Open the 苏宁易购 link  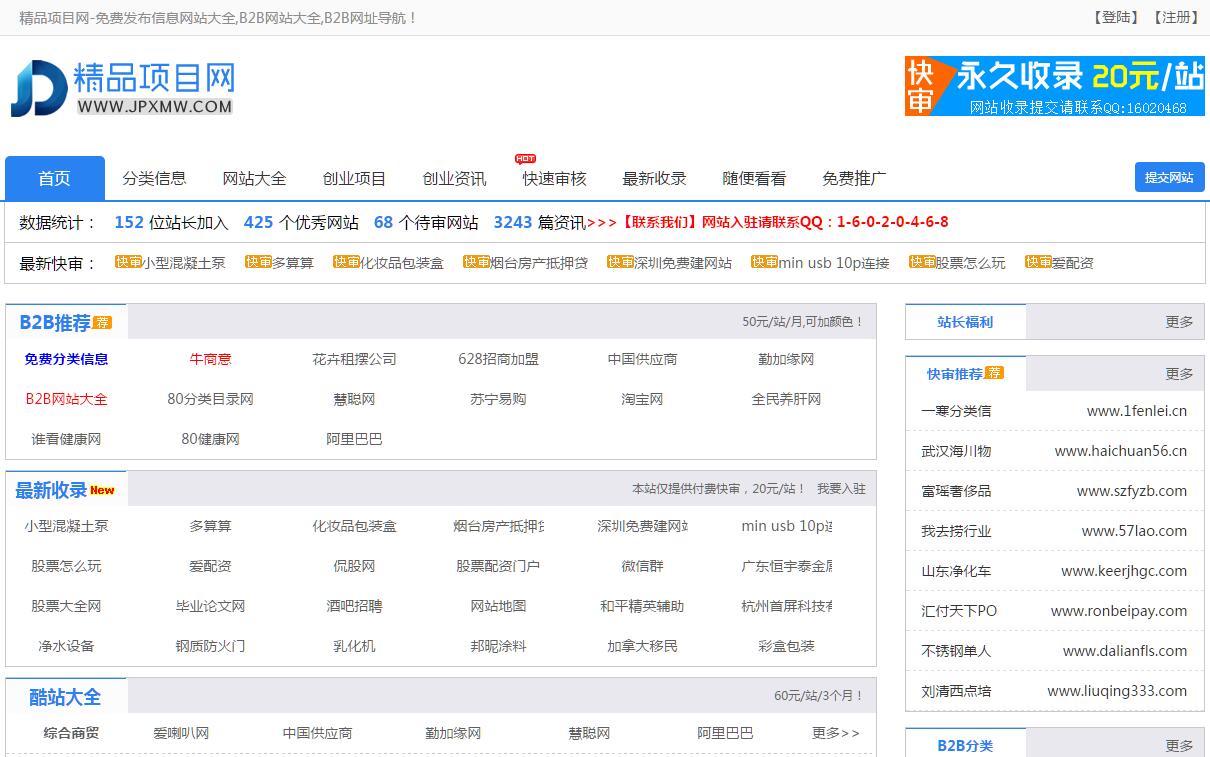pyautogui.click(x=498, y=399)
